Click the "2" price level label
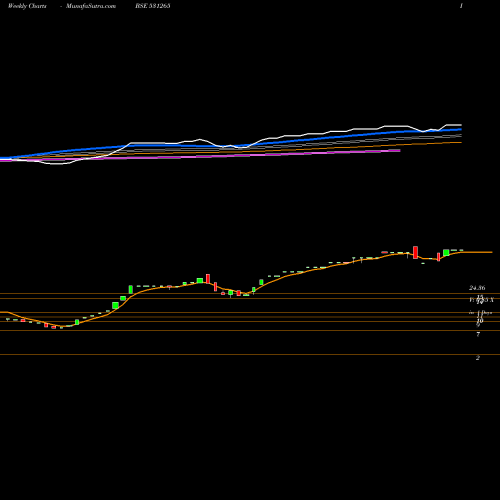The height and width of the screenshot is (500, 500). [478, 358]
